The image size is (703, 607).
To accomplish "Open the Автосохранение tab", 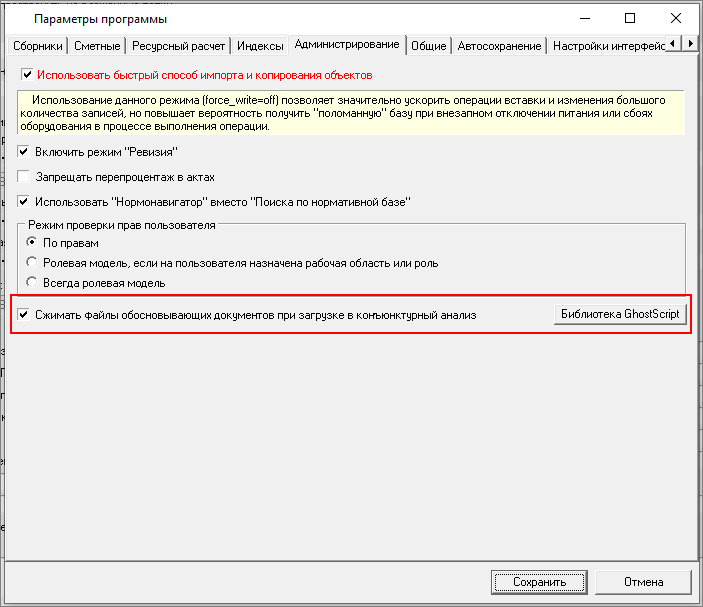I will point(499,46).
